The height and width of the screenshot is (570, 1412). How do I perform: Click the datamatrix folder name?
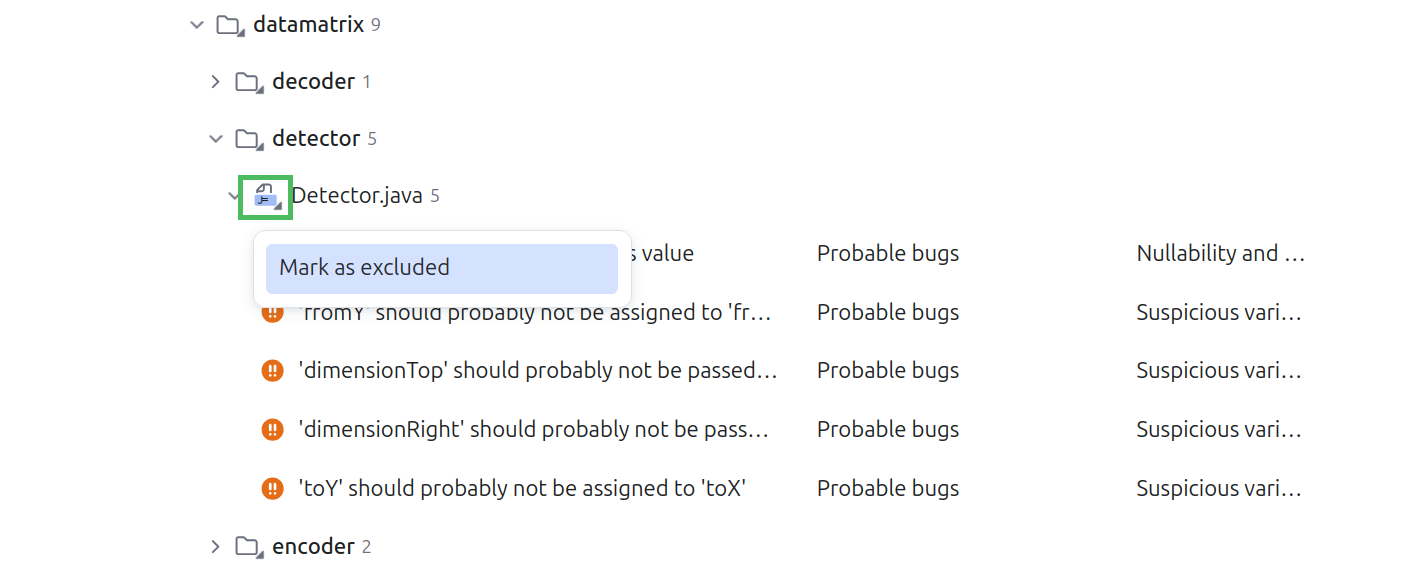[308, 24]
